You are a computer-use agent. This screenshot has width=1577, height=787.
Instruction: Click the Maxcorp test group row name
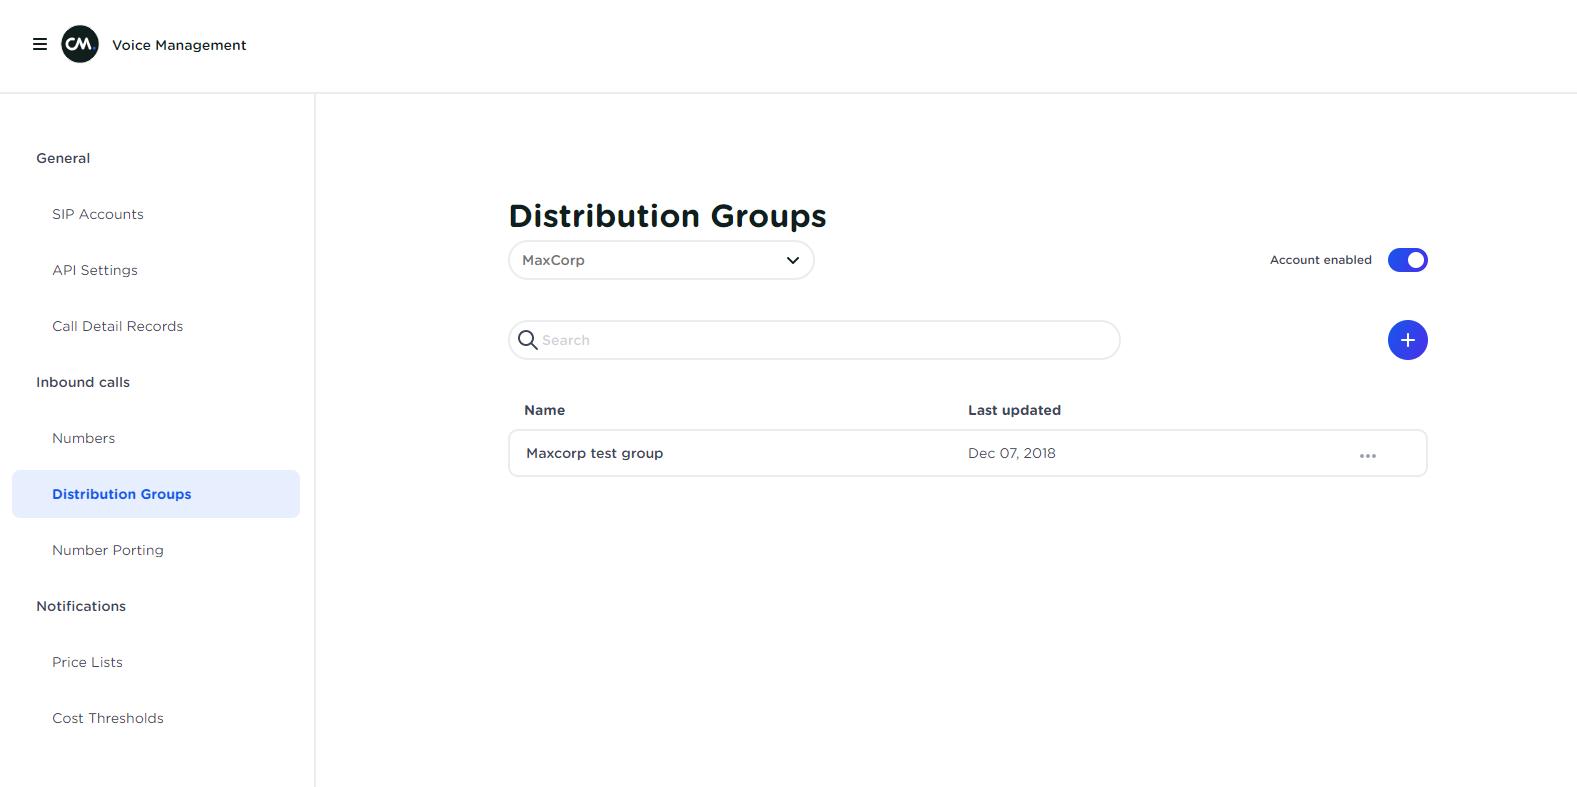click(595, 453)
